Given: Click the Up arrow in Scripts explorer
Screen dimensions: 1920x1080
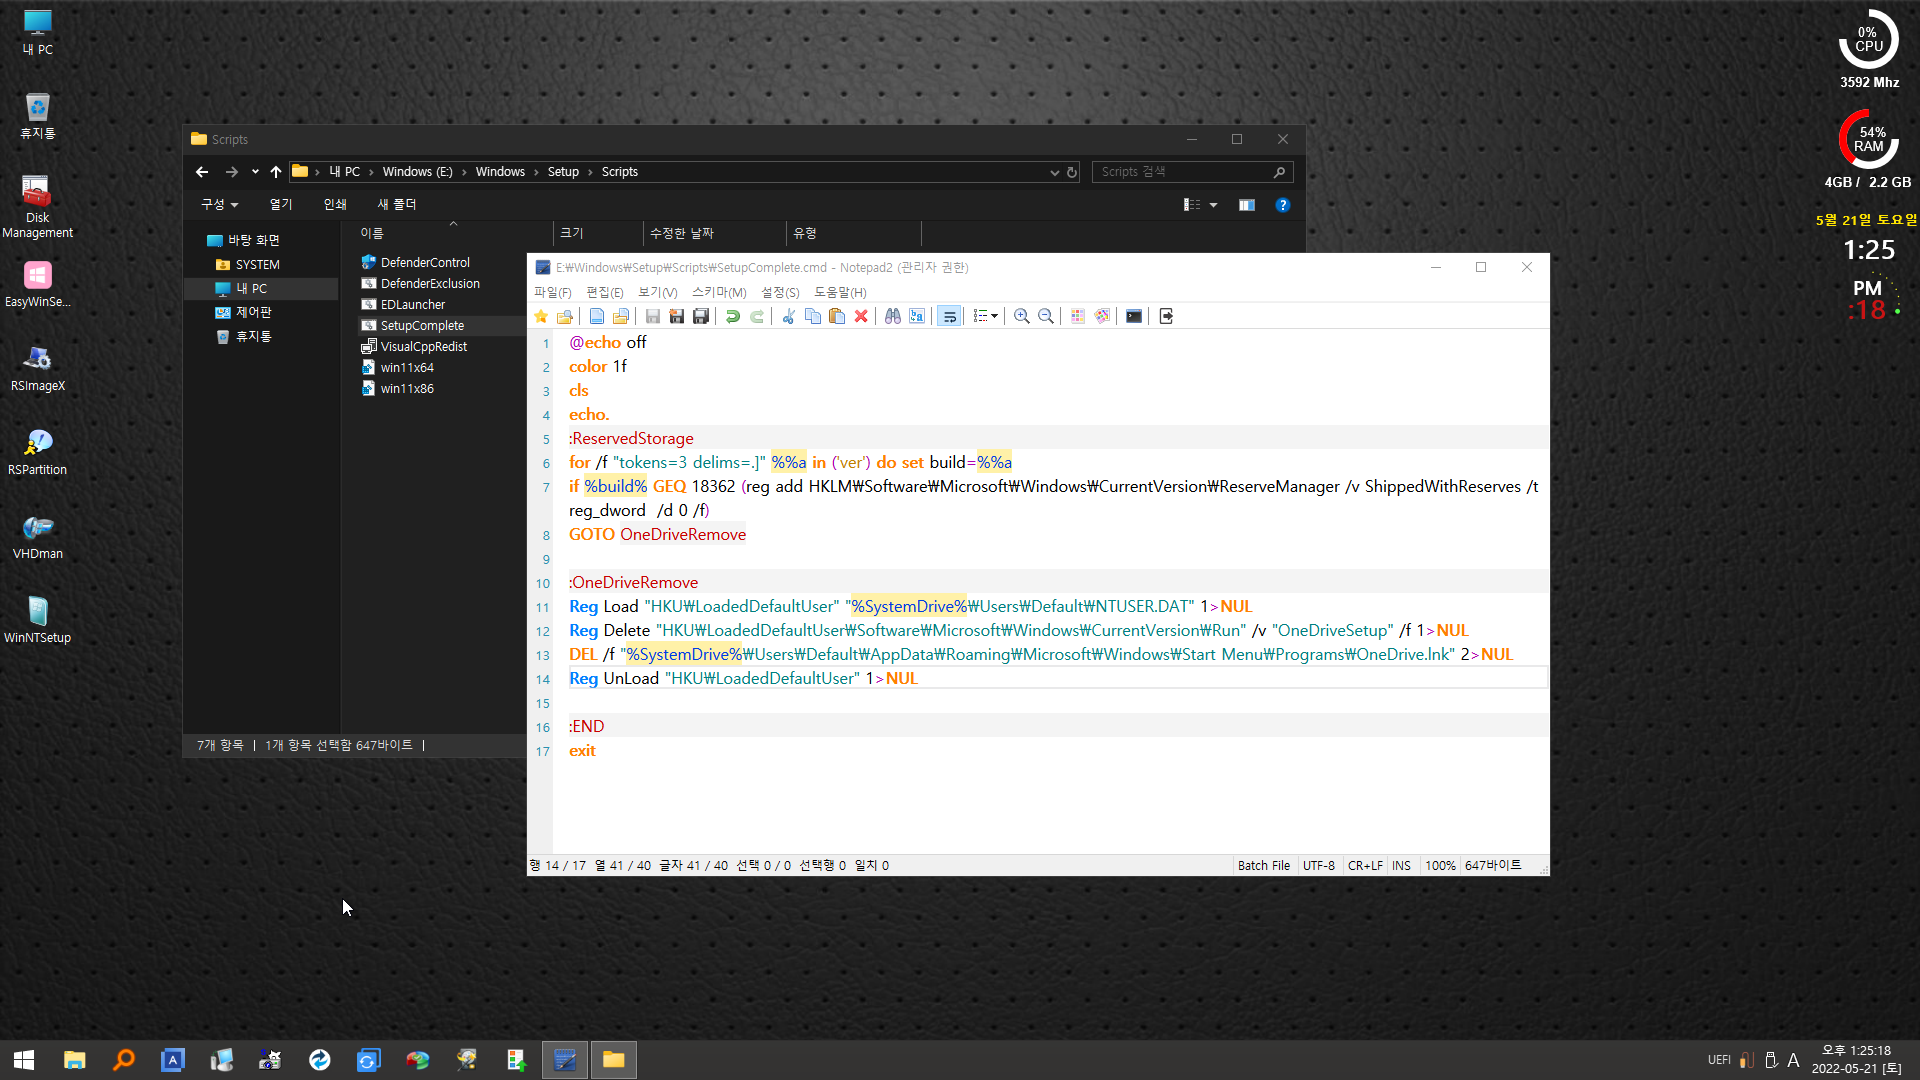Looking at the screenshot, I should point(276,172).
